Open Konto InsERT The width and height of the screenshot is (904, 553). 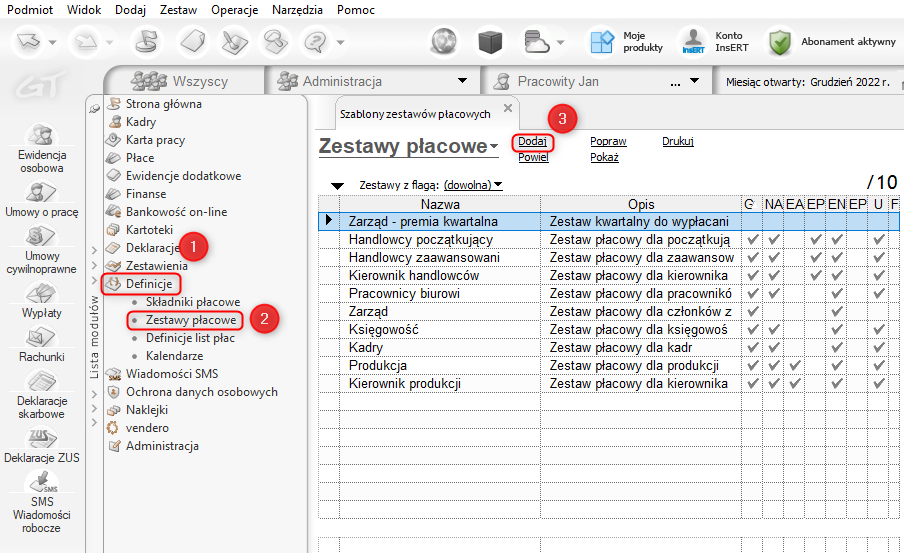pyautogui.click(x=715, y=42)
